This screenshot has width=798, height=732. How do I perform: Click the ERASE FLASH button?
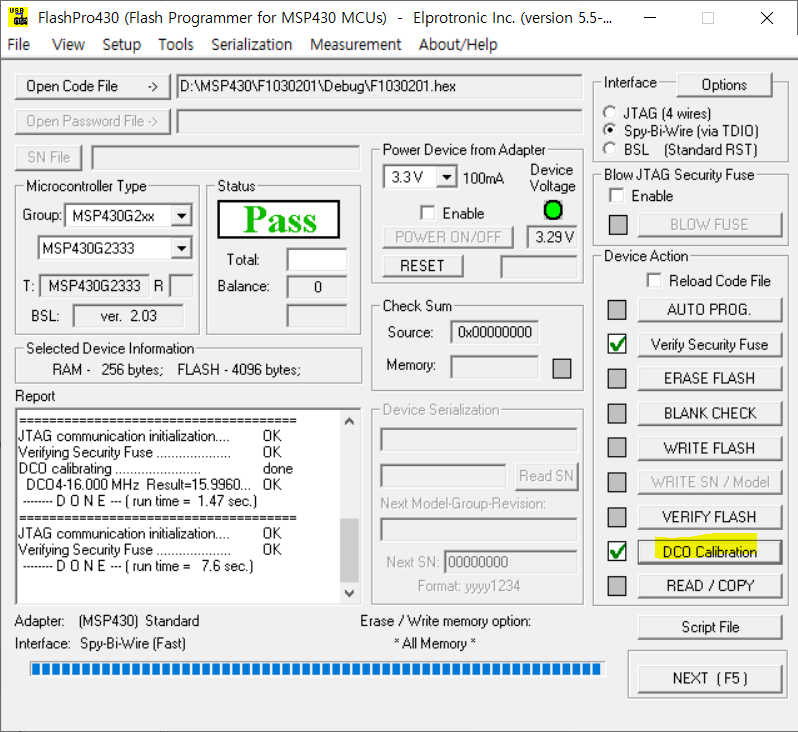(x=709, y=379)
